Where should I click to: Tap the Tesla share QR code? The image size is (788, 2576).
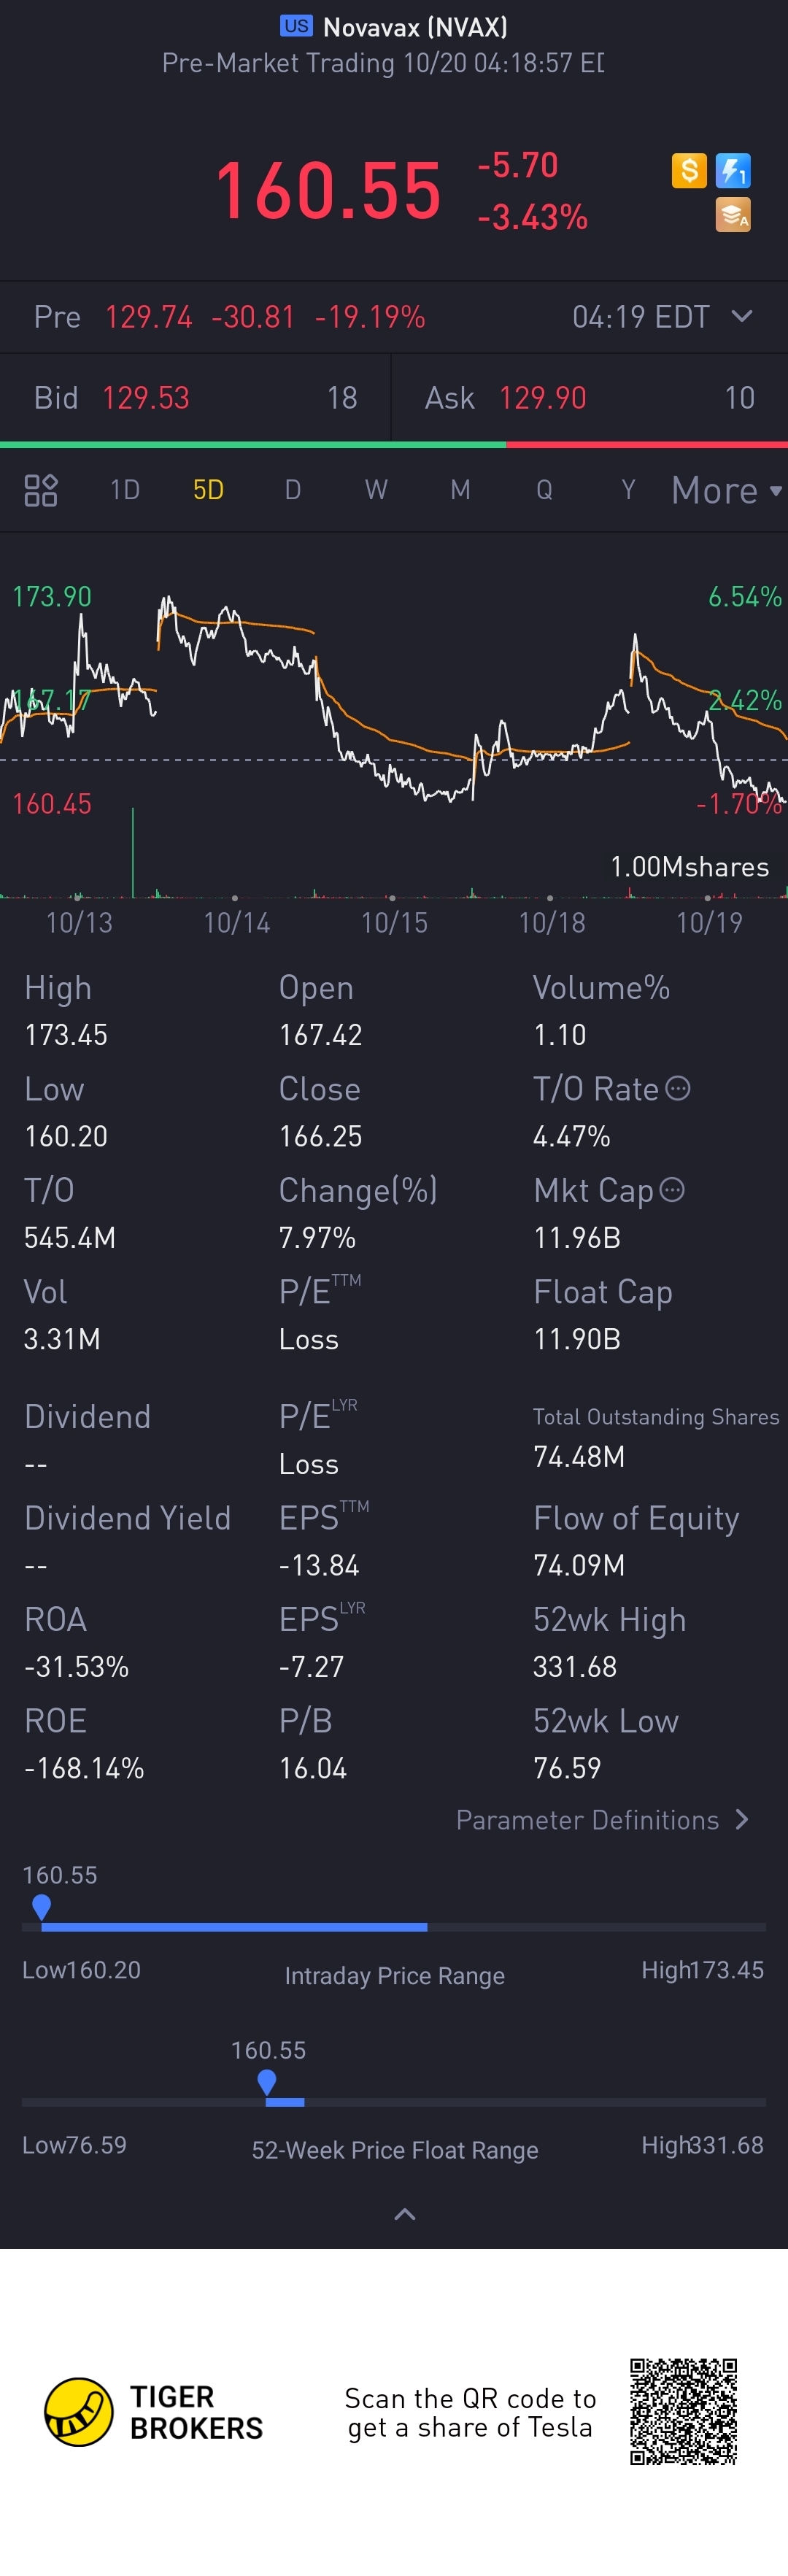click(683, 2411)
